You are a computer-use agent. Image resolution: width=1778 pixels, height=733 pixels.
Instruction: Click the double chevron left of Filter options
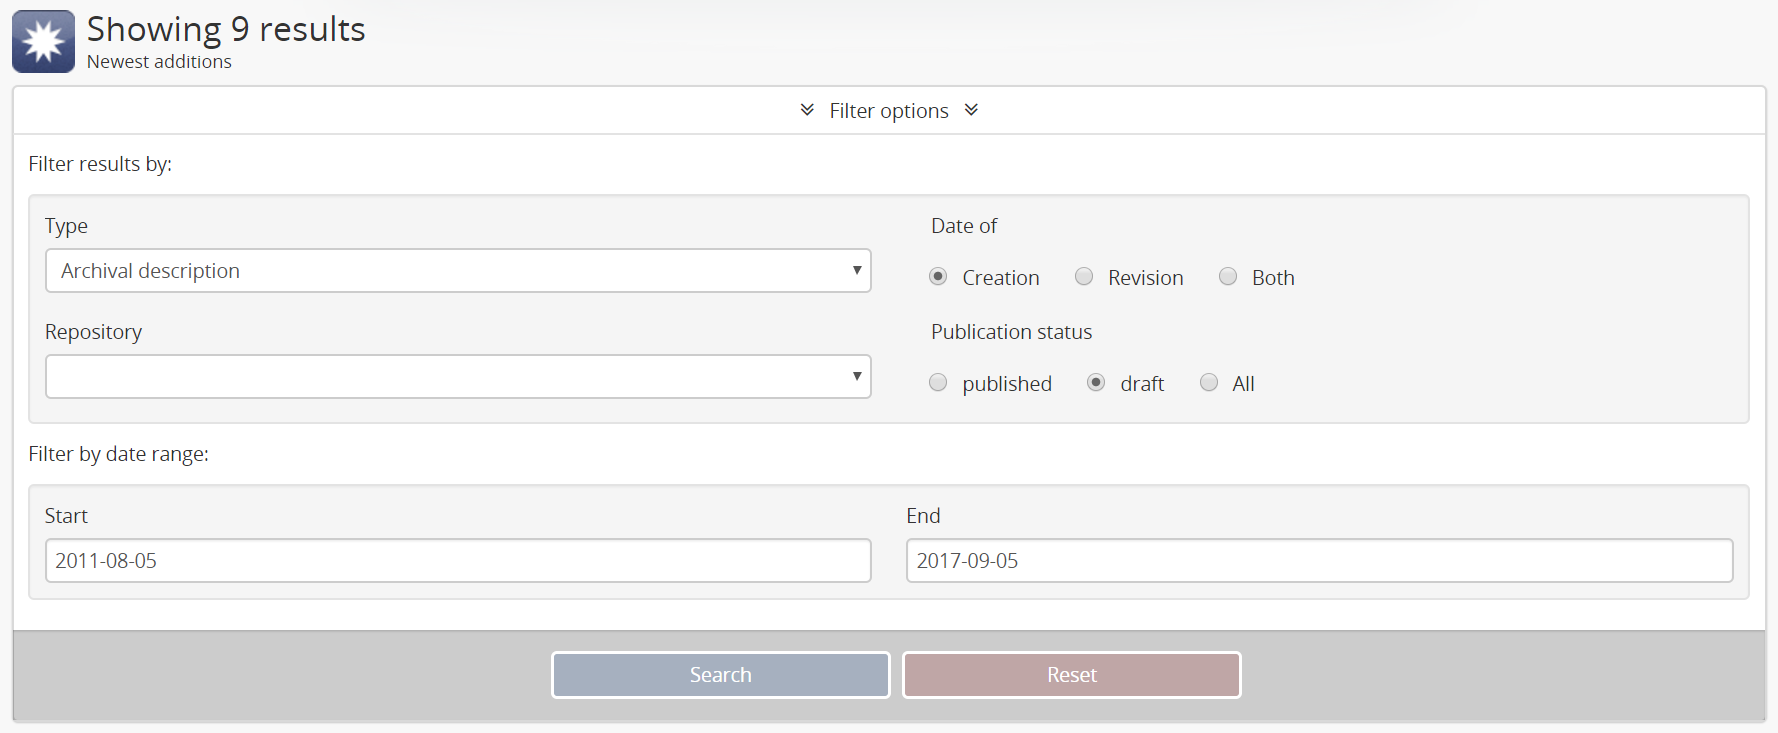[807, 110]
